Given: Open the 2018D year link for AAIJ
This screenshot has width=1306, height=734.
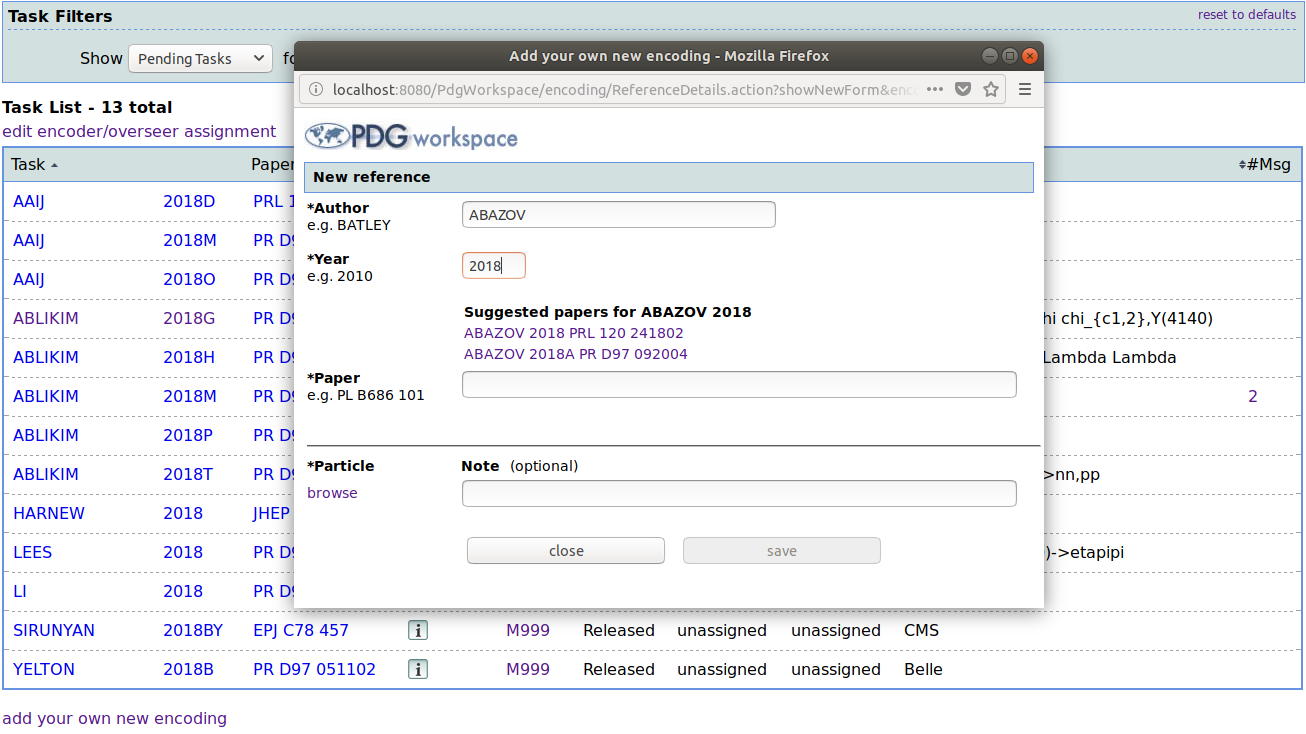Looking at the screenshot, I should pyautogui.click(x=189, y=201).
